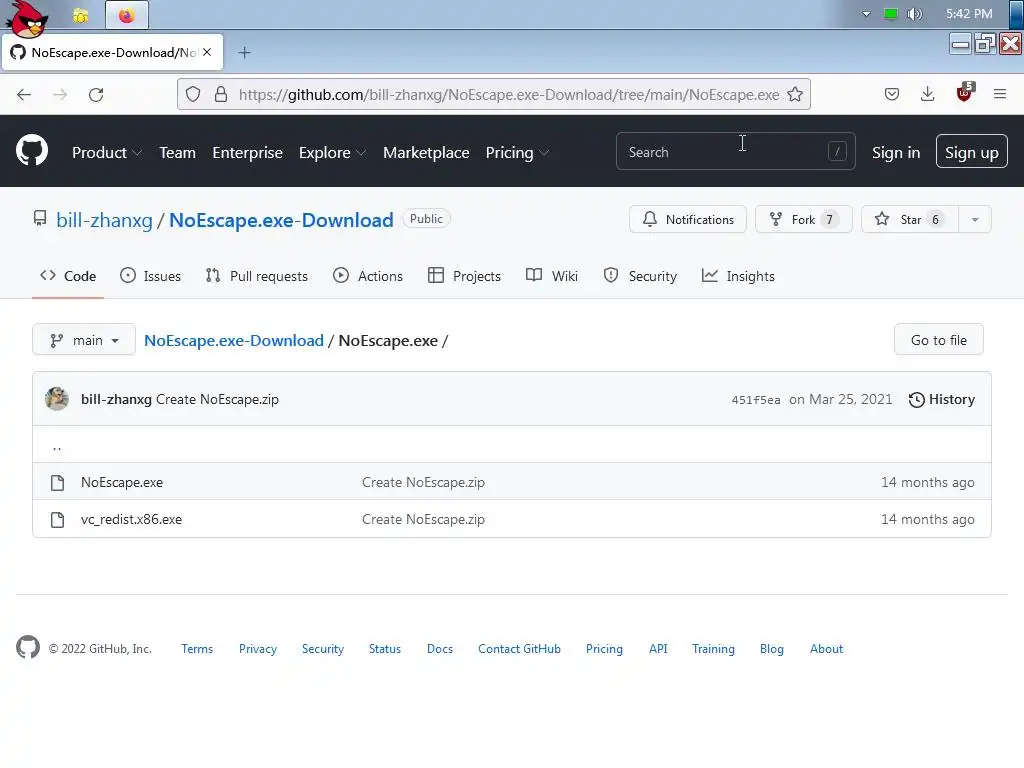The height and width of the screenshot is (768, 1024).
Task: Click the Firefox taskbar button
Action: tap(127, 16)
